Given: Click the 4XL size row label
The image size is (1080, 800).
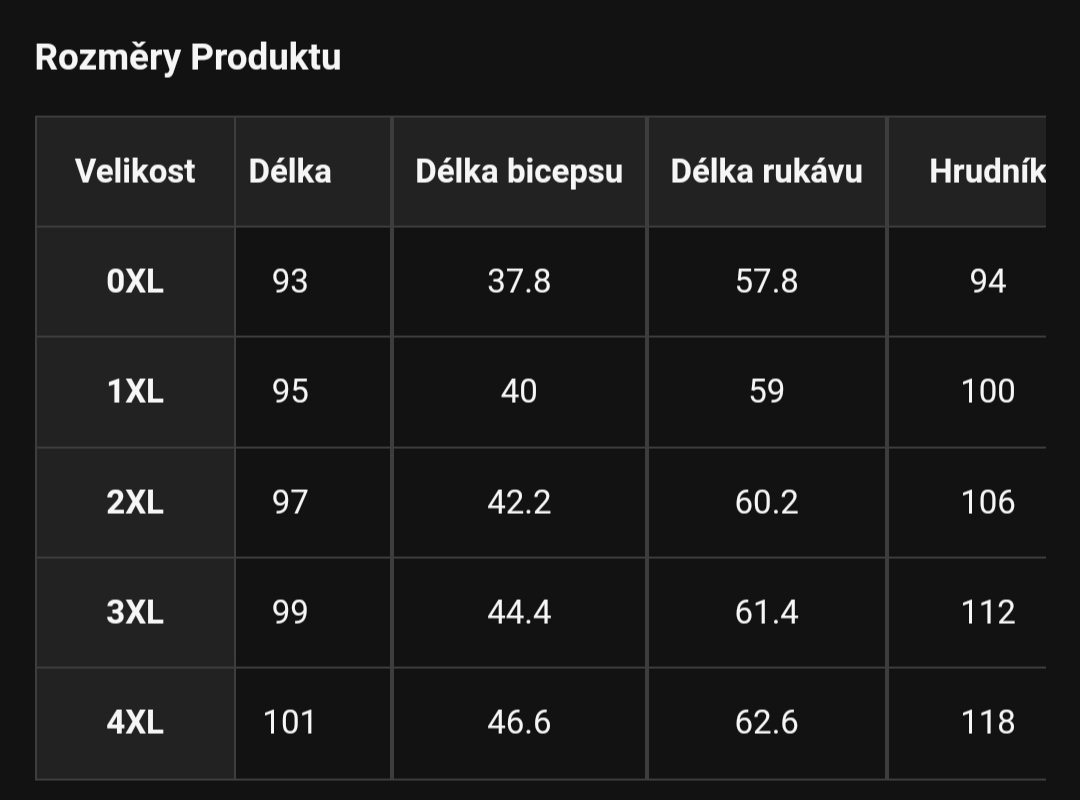Looking at the screenshot, I should 135,723.
